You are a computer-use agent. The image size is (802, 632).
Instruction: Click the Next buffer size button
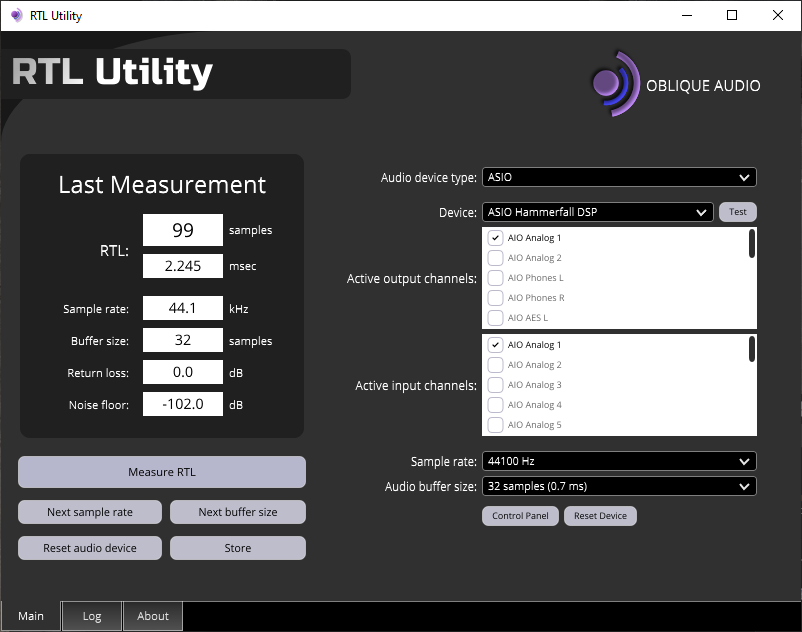[238, 512]
